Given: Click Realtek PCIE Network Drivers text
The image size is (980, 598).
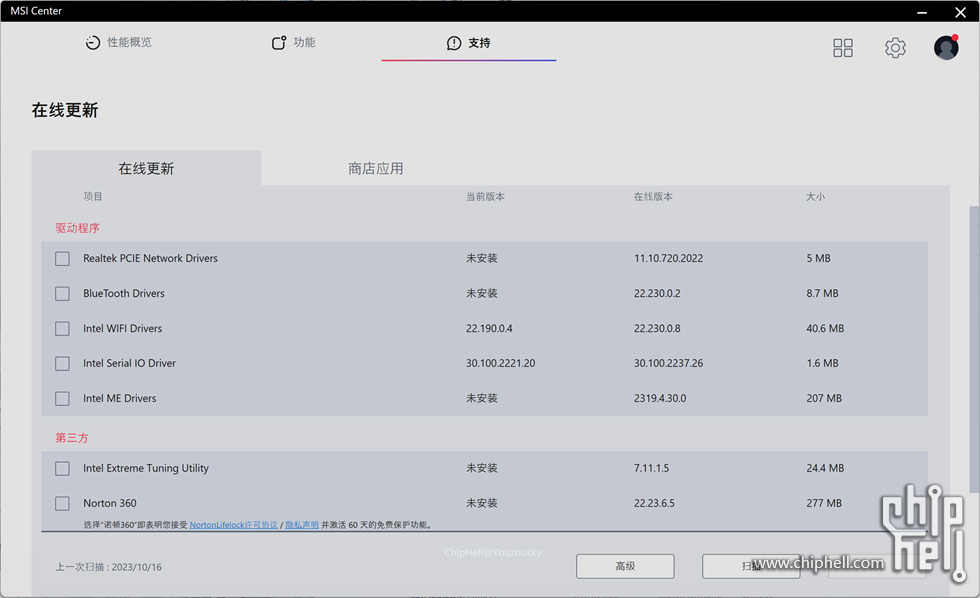Looking at the screenshot, I should click(151, 258).
